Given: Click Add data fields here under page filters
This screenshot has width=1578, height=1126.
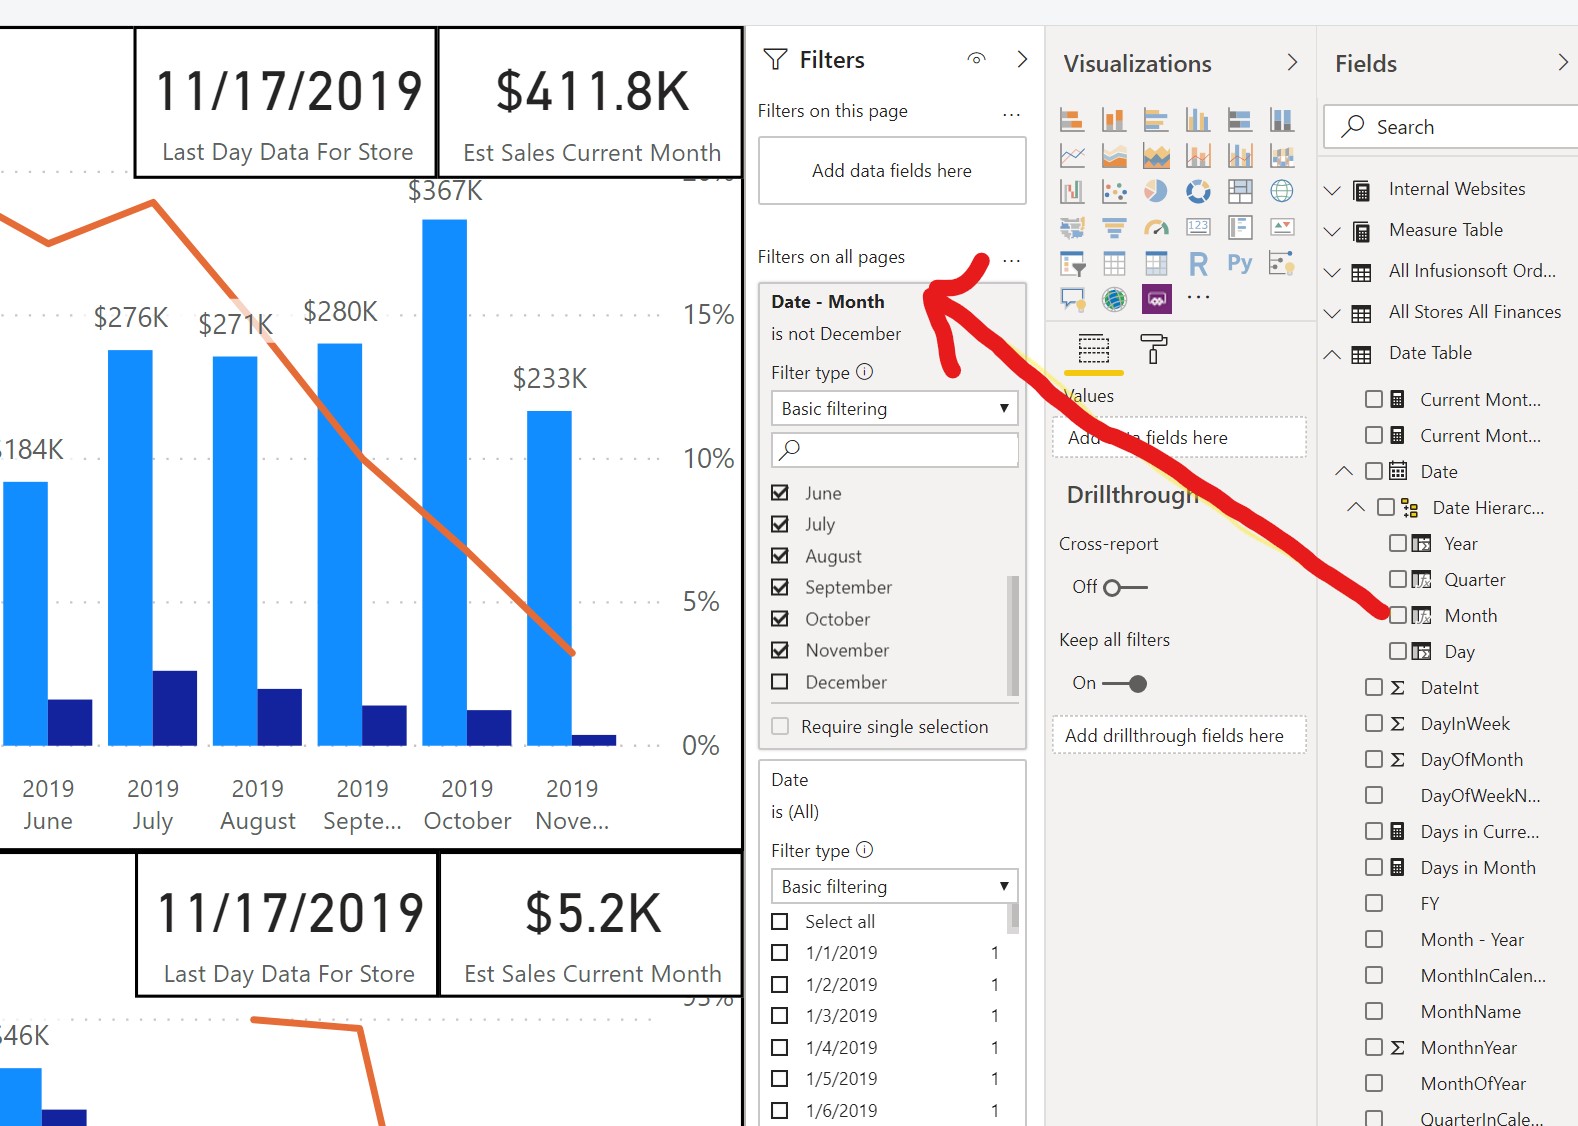Looking at the screenshot, I should point(892,171).
